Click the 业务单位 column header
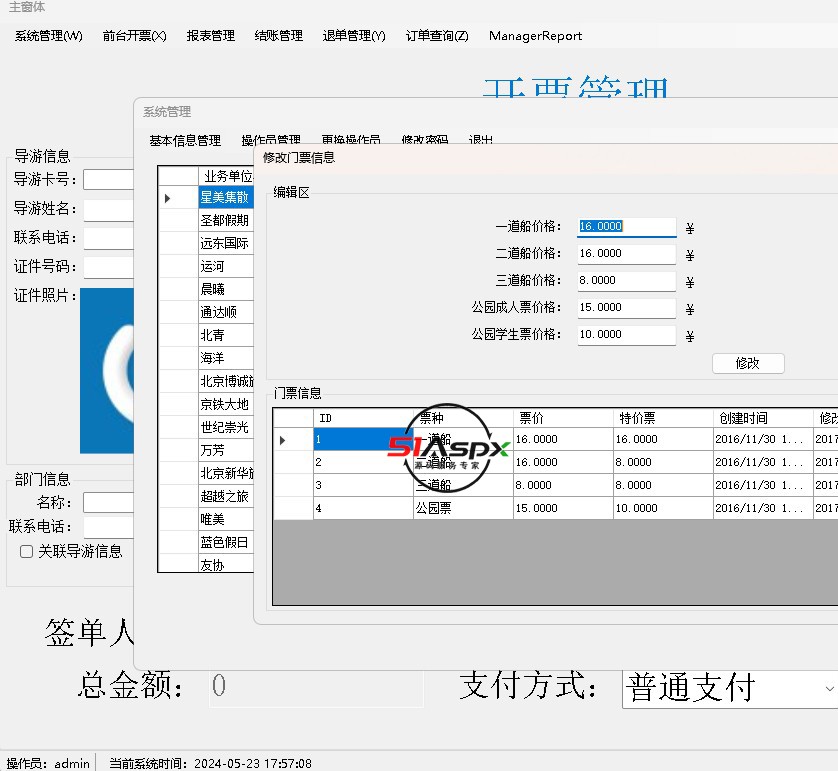 [226, 176]
